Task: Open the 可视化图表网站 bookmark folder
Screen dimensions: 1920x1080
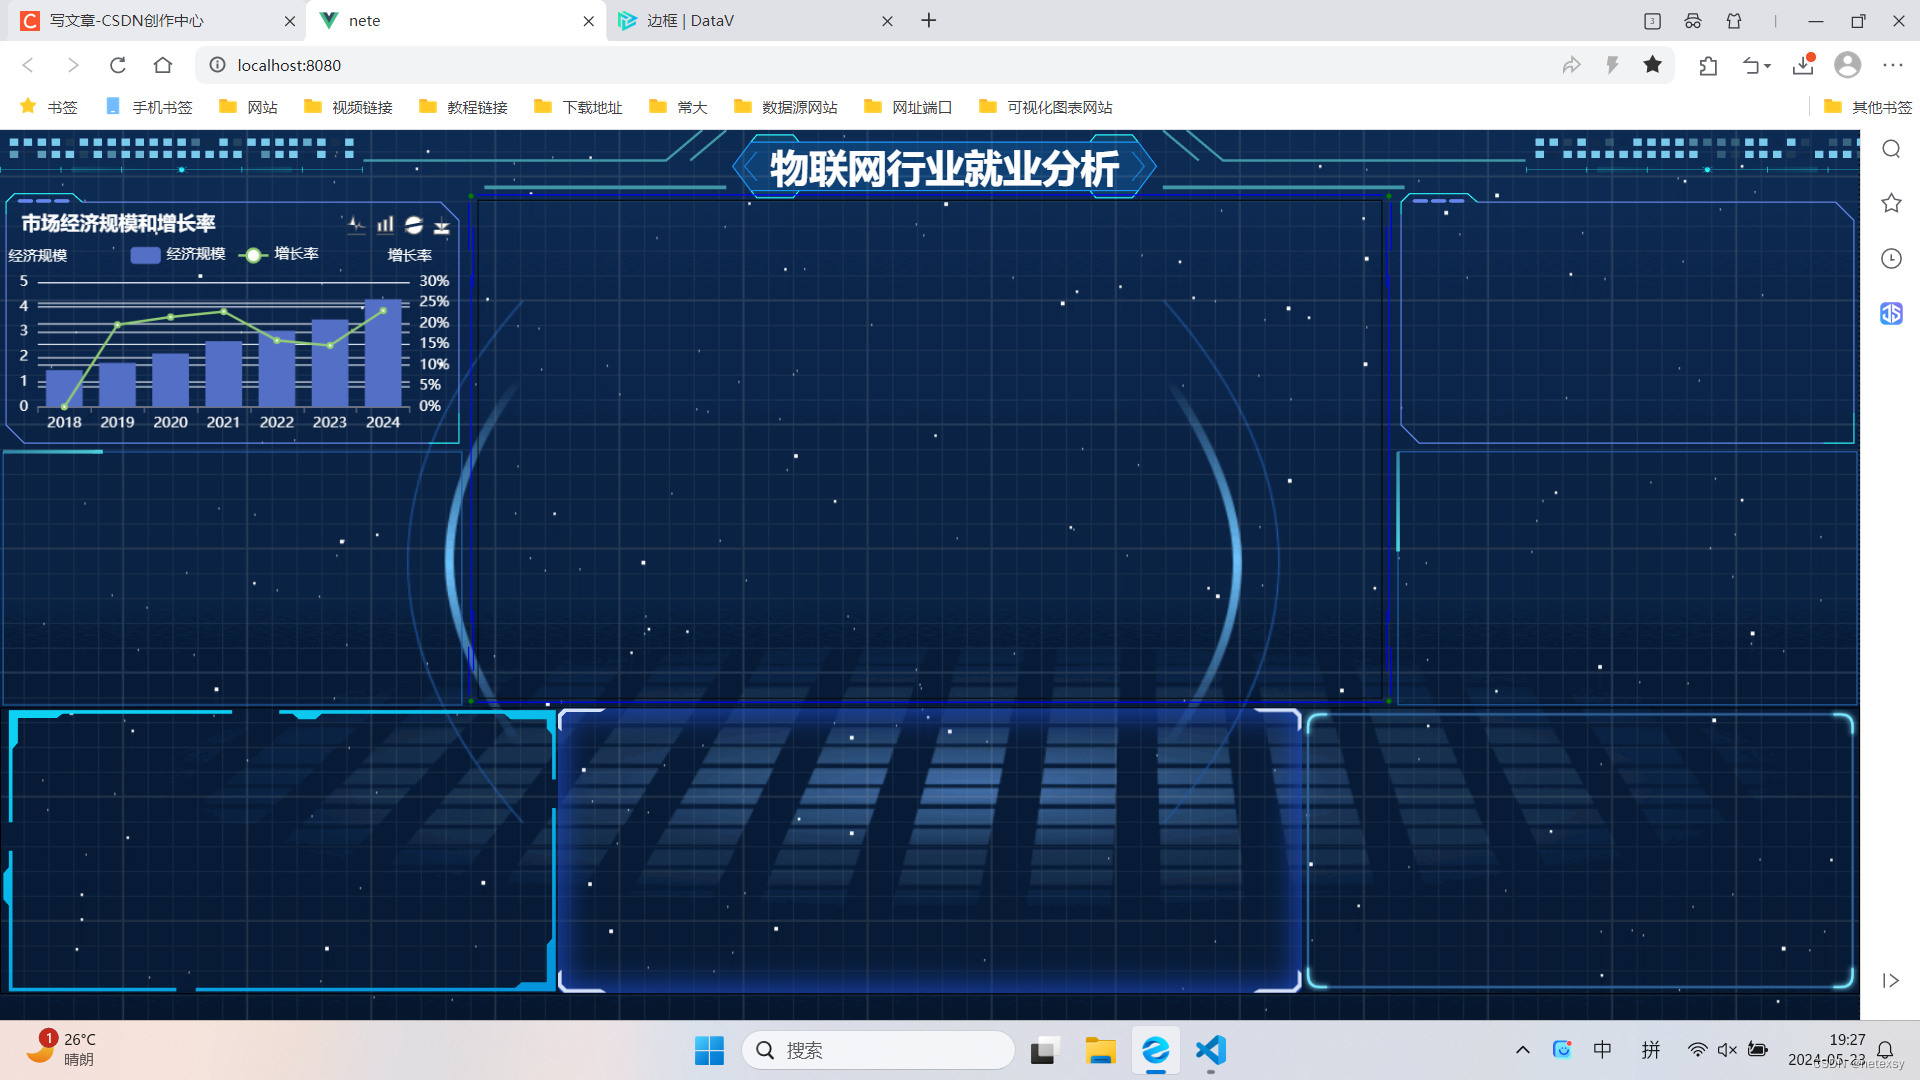Action: (x=1046, y=107)
